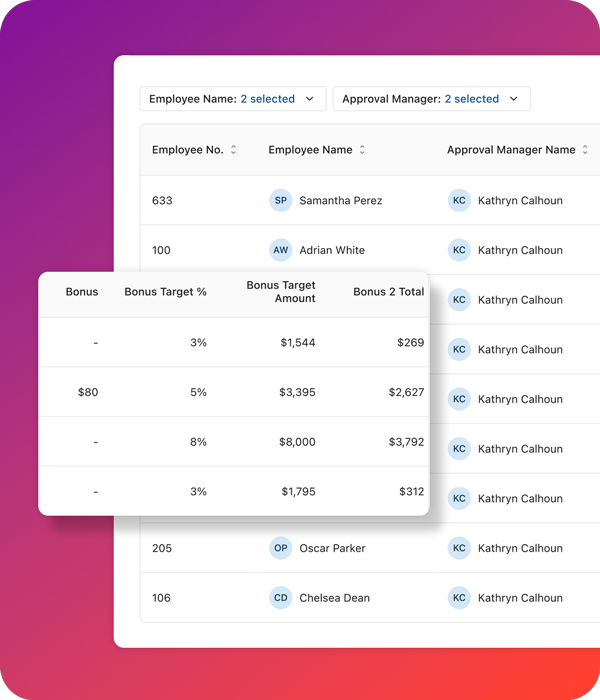Select the Oscar Parker name link

tap(332, 548)
